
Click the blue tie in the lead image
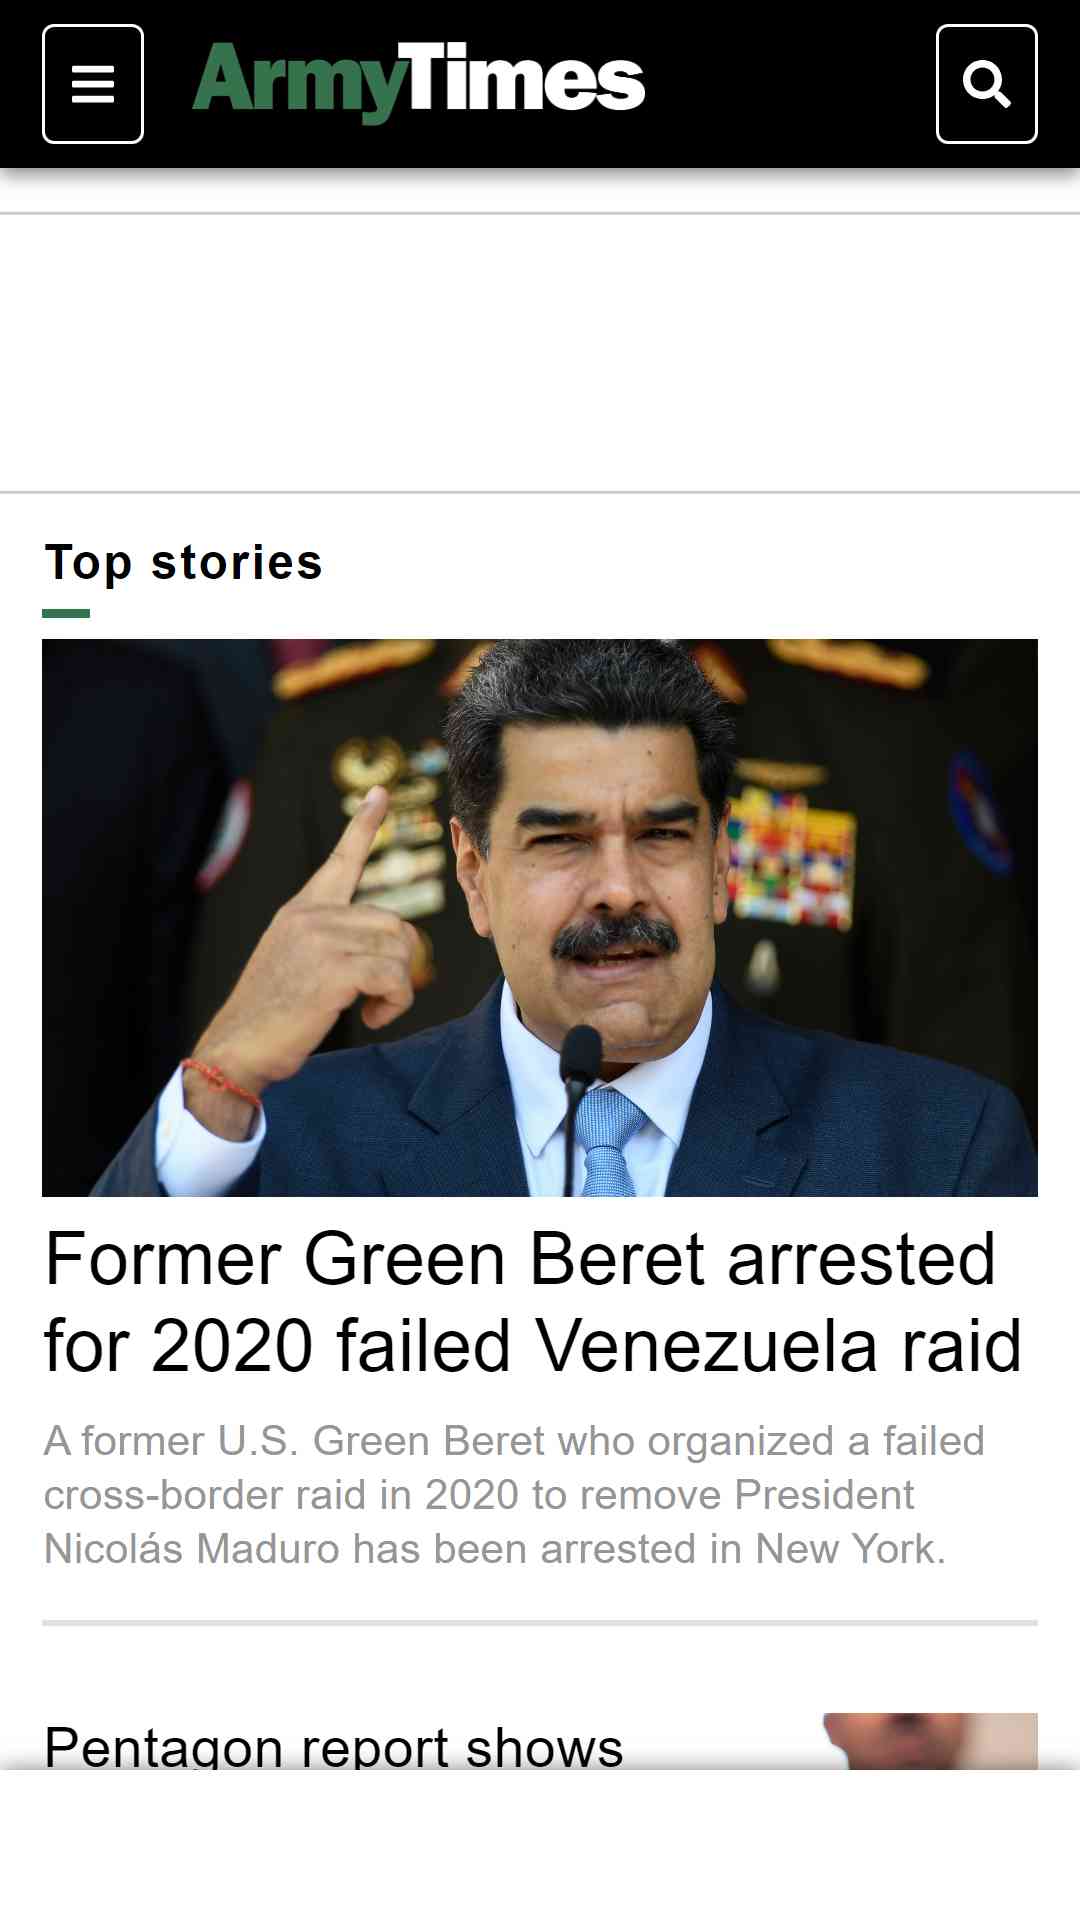pos(607,1142)
